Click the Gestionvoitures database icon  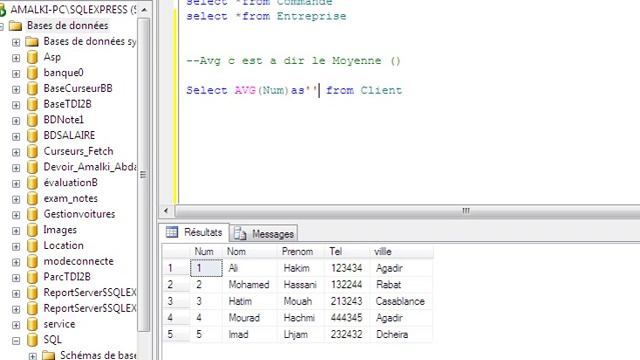click(32, 214)
